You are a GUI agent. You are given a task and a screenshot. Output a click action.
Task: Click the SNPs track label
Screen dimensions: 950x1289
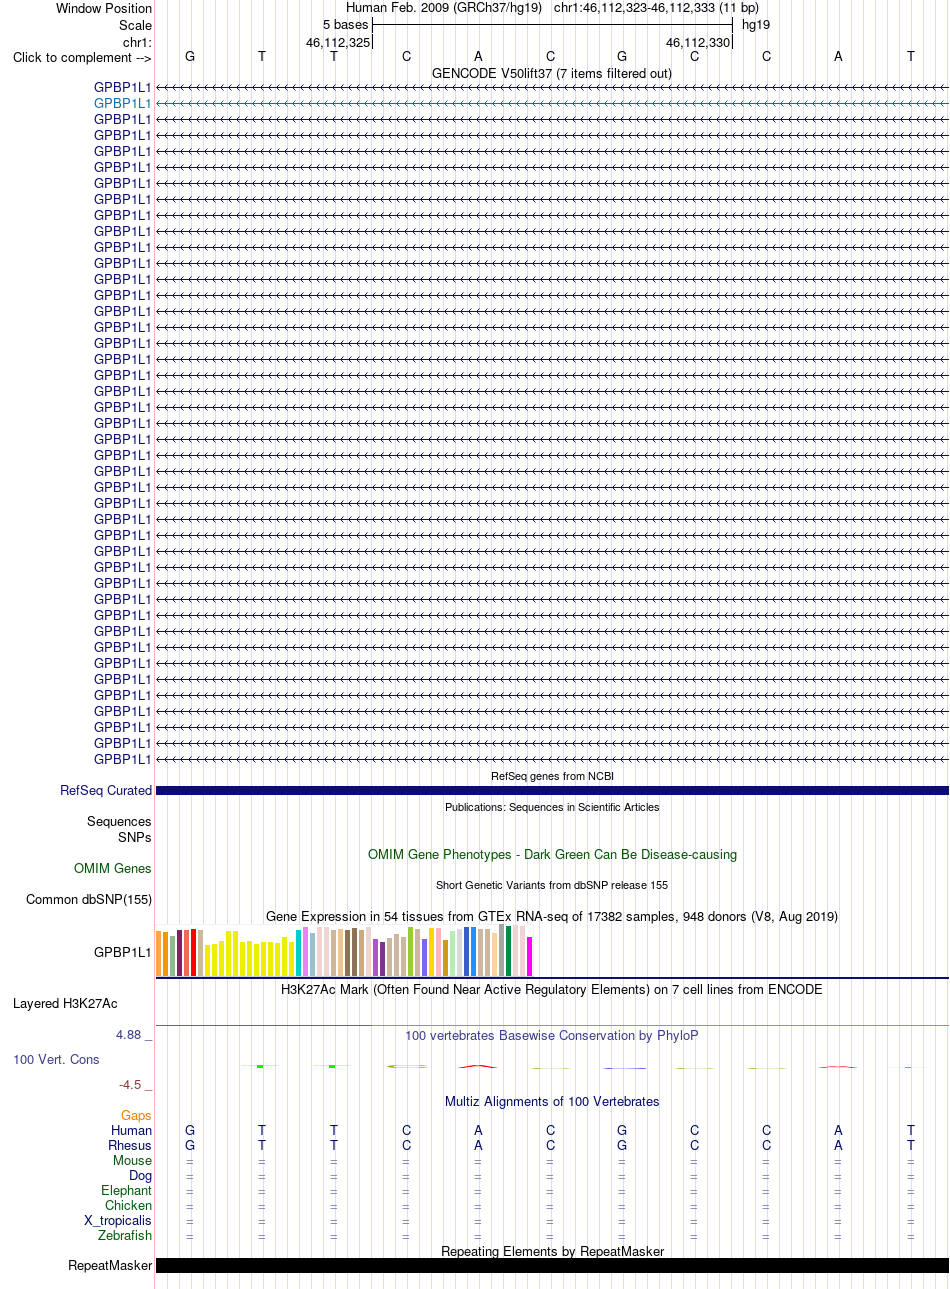[x=135, y=837]
